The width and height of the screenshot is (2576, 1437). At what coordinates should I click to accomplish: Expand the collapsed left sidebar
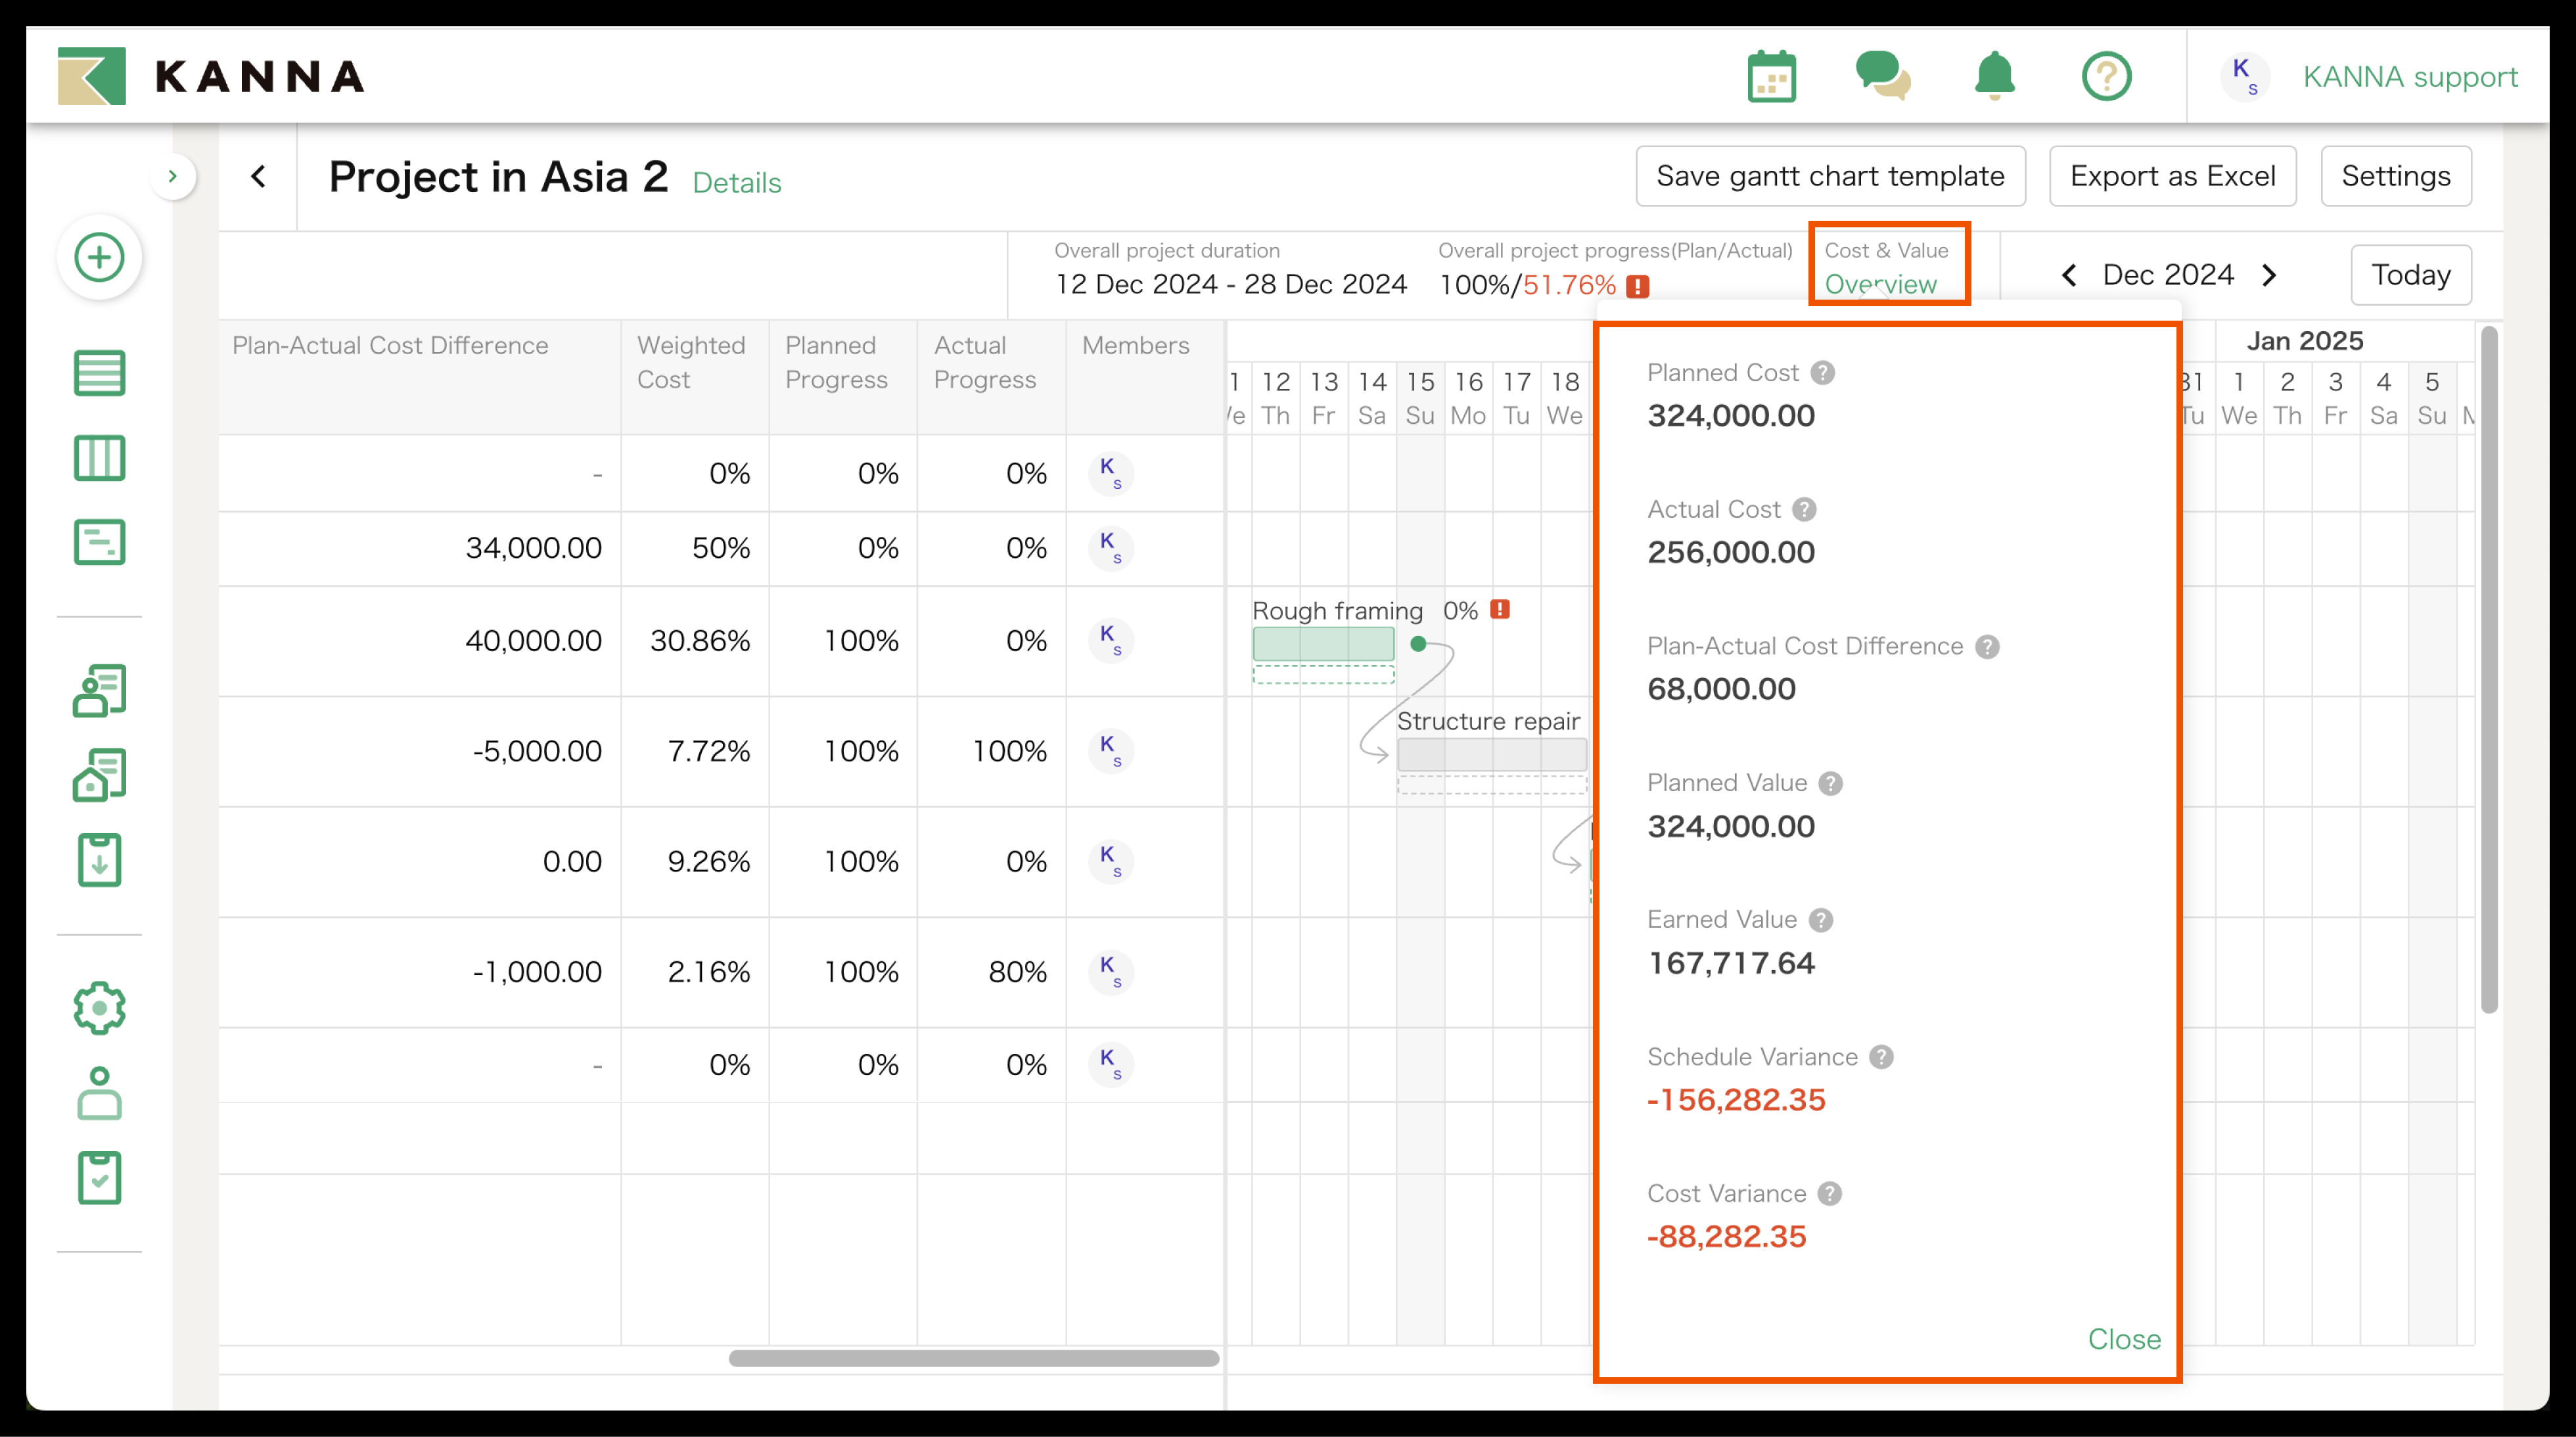[x=173, y=177]
